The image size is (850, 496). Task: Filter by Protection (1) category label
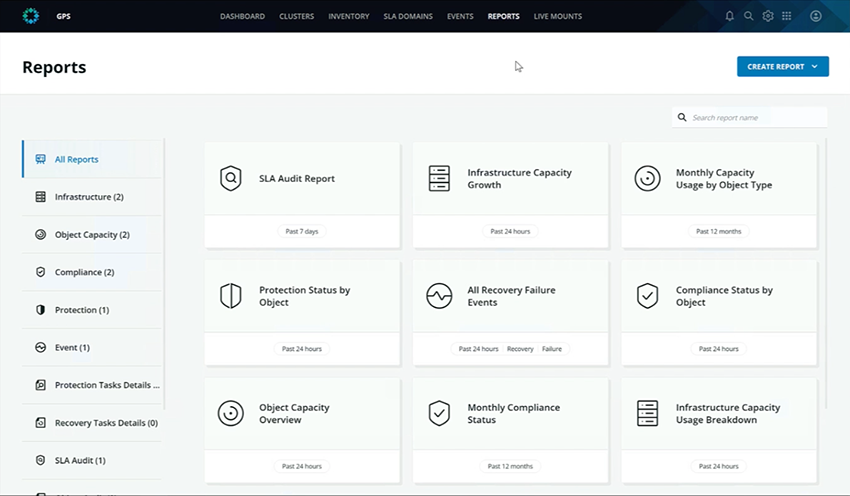click(82, 310)
